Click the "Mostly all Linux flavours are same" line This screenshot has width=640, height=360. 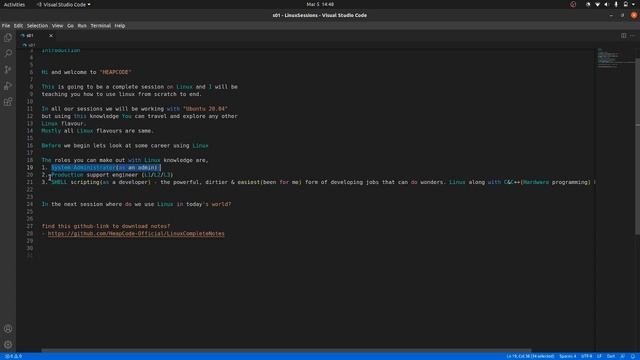98,131
